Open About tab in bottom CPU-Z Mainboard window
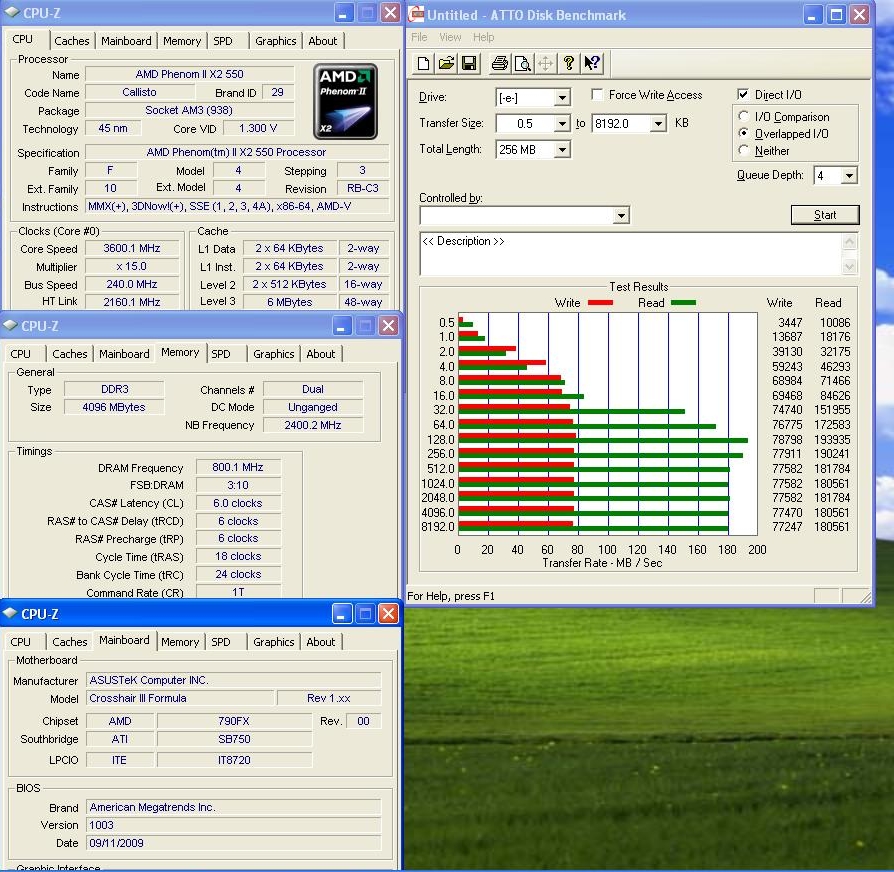The height and width of the screenshot is (872, 894). coord(321,642)
